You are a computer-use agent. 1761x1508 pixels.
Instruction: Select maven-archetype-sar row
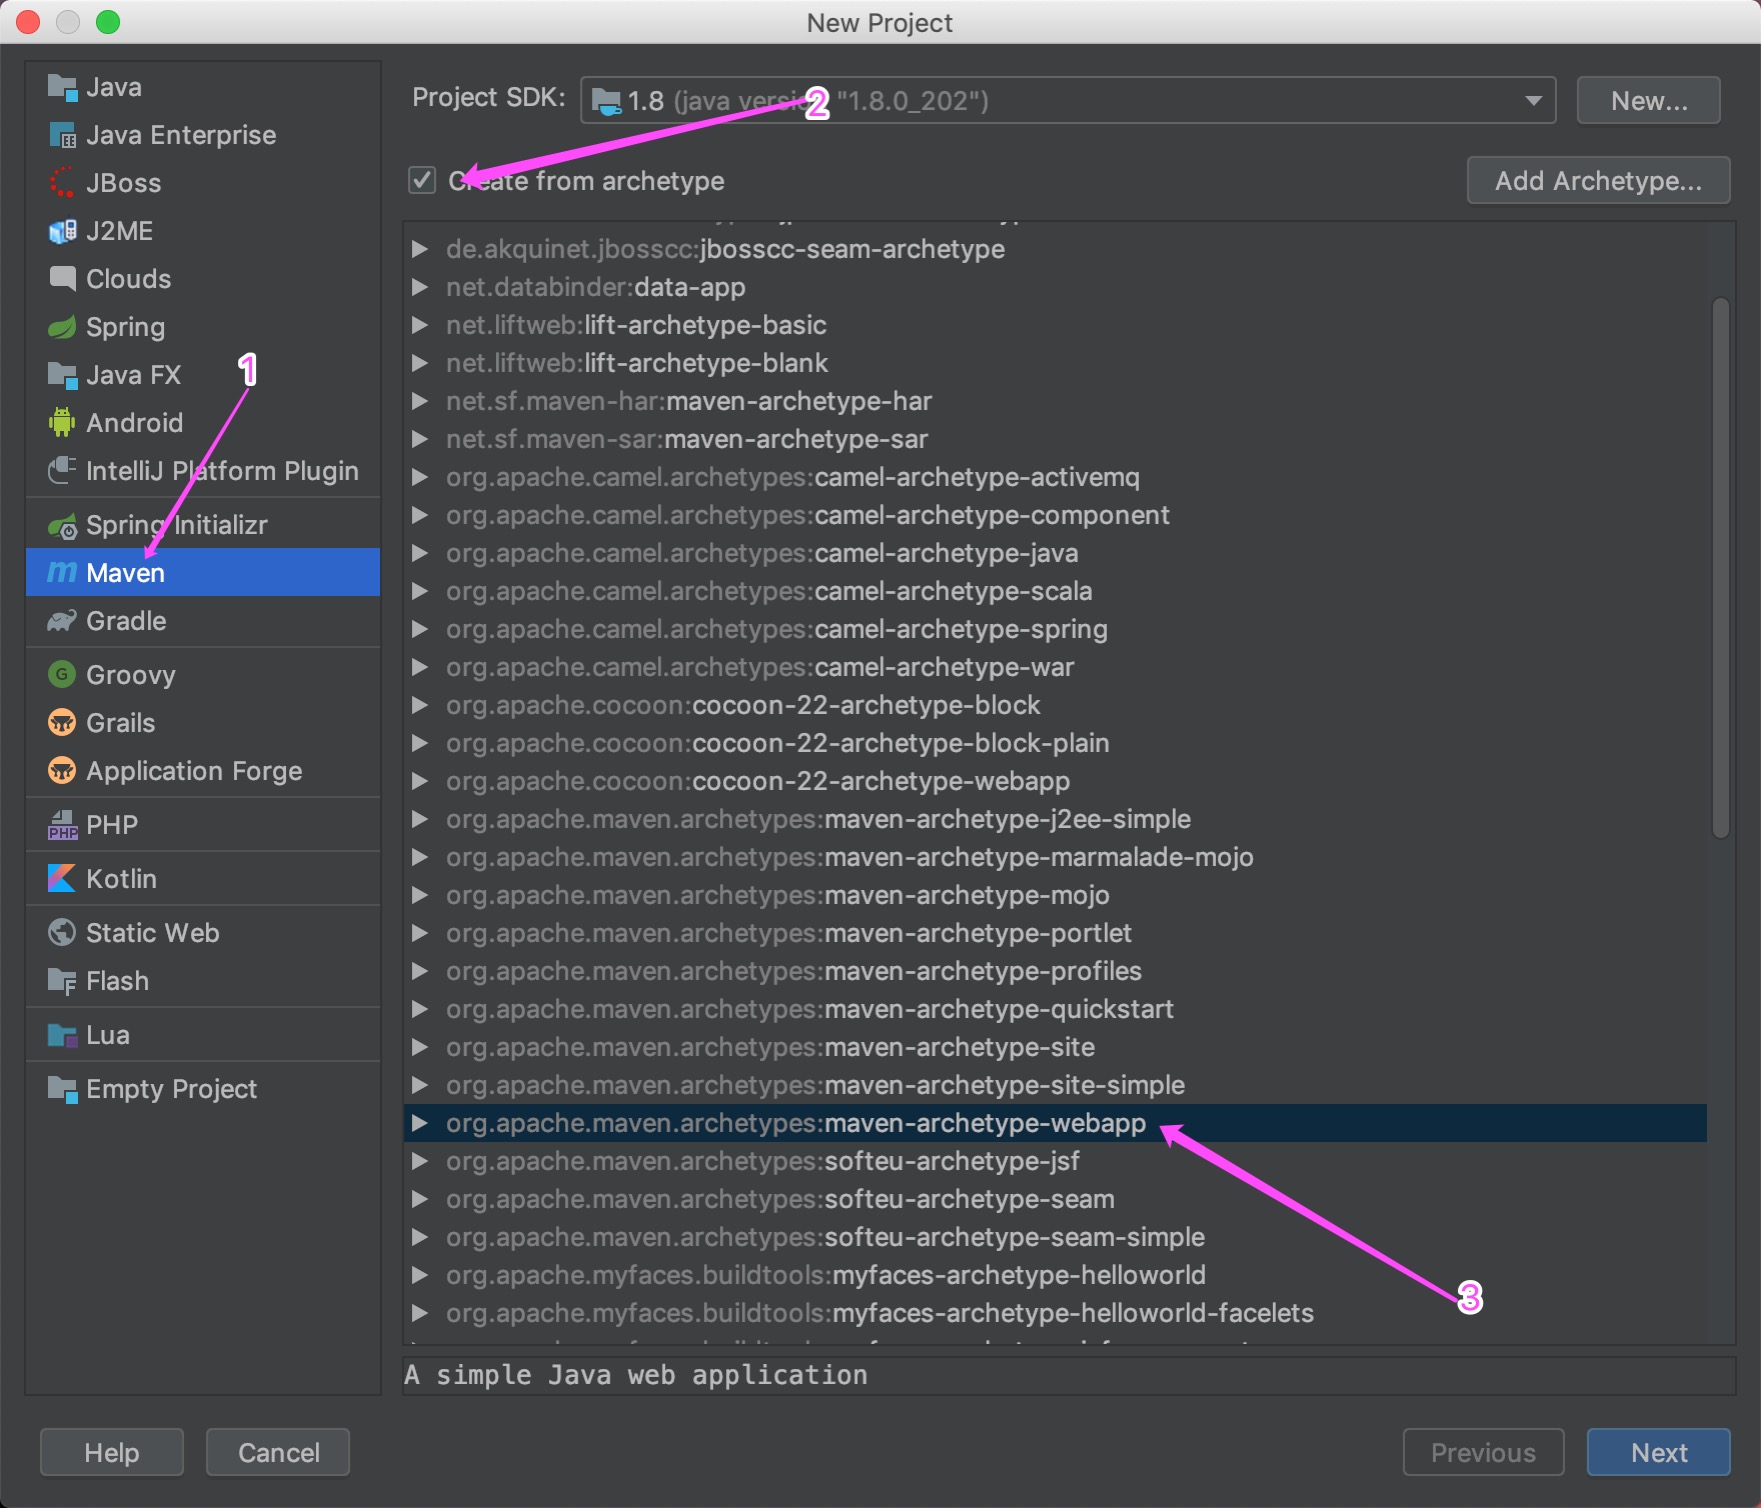click(x=1055, y=439)
